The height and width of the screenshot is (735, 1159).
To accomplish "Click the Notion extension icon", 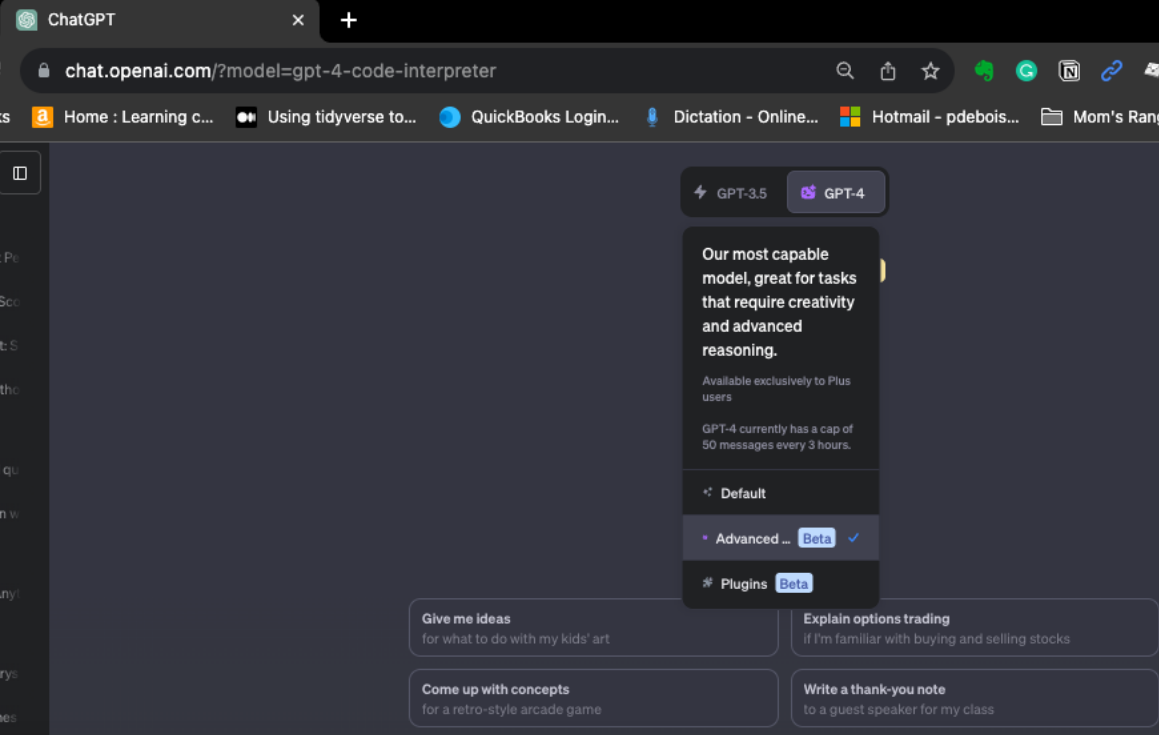I will [x=1069, y=71].
